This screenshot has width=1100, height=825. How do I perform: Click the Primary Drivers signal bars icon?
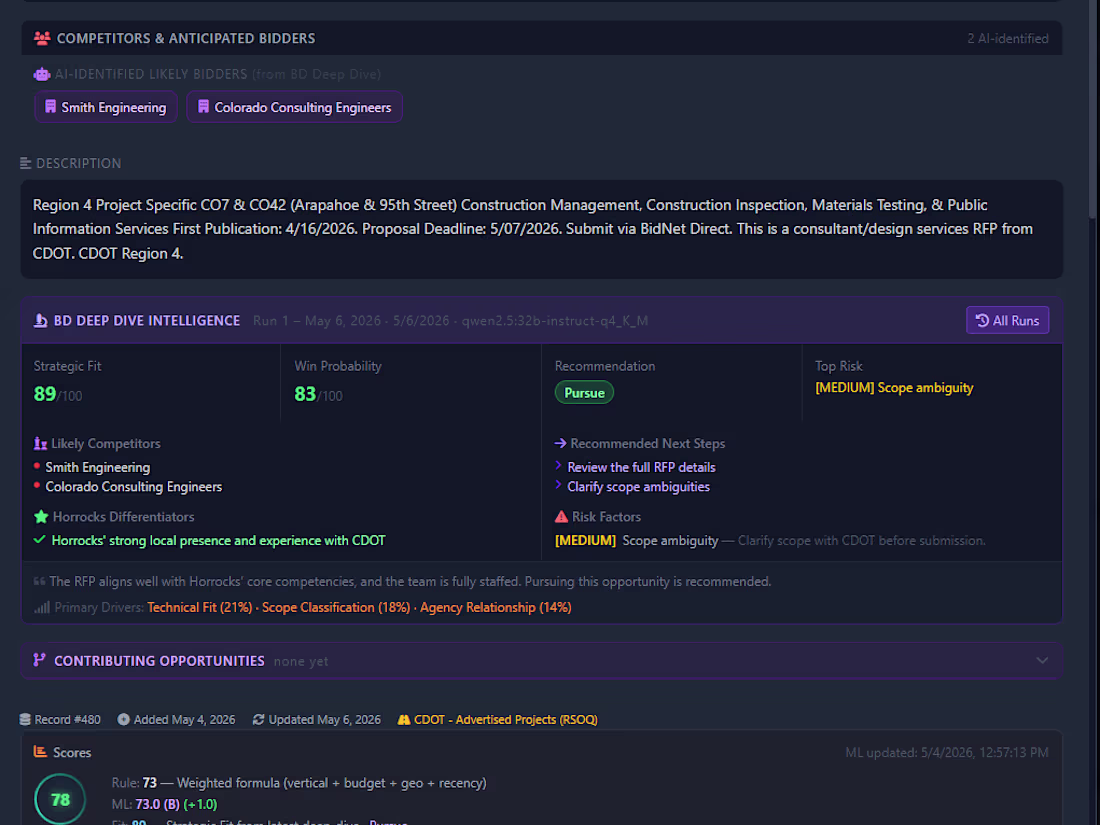coord(42,608)
